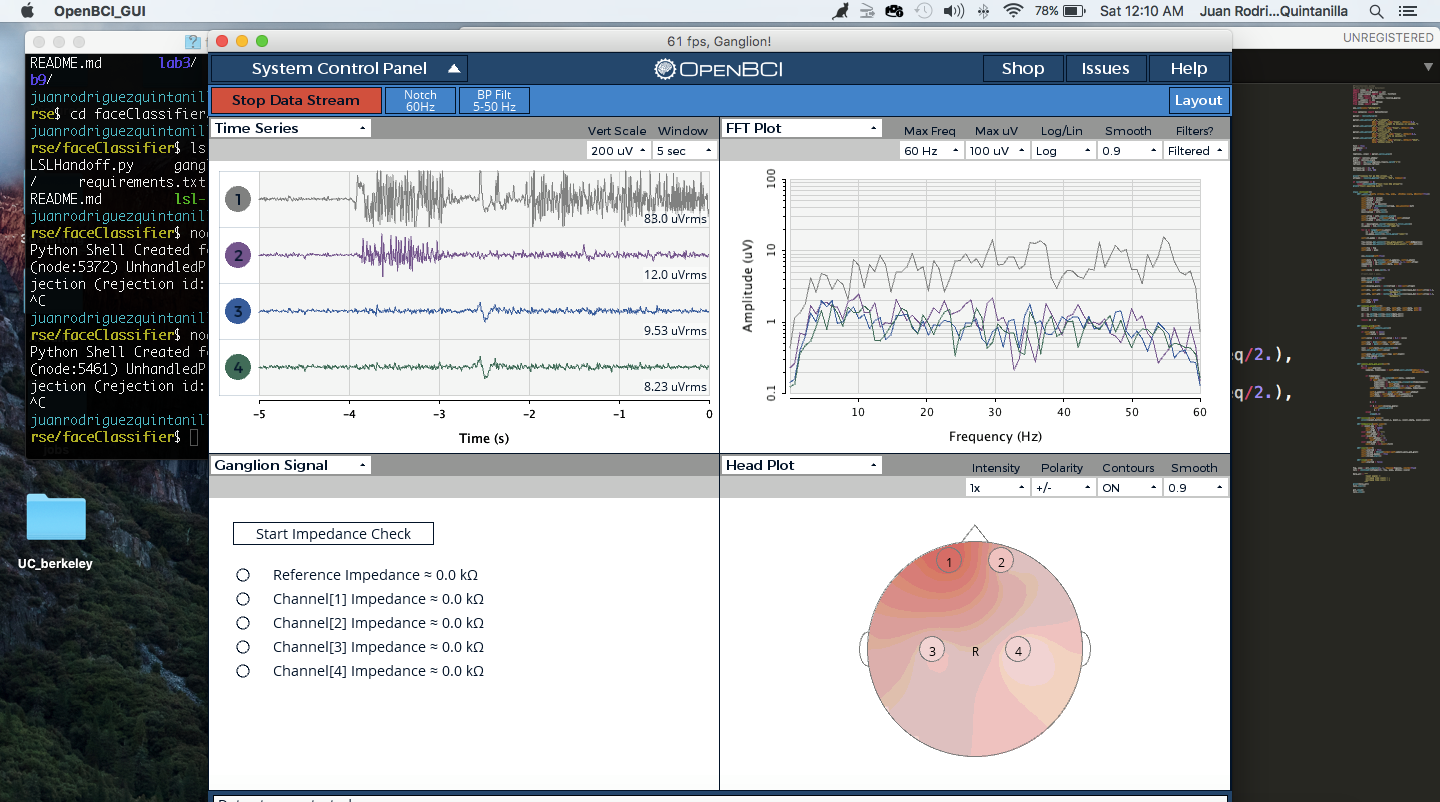
Task: Toggle the Notch 60Hz filter button
Action: point(420,100)
